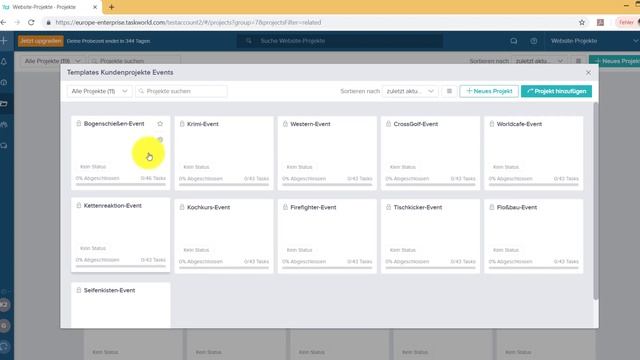
Task: Click browser Fehler profile badge
Action: tap(626, 22)
